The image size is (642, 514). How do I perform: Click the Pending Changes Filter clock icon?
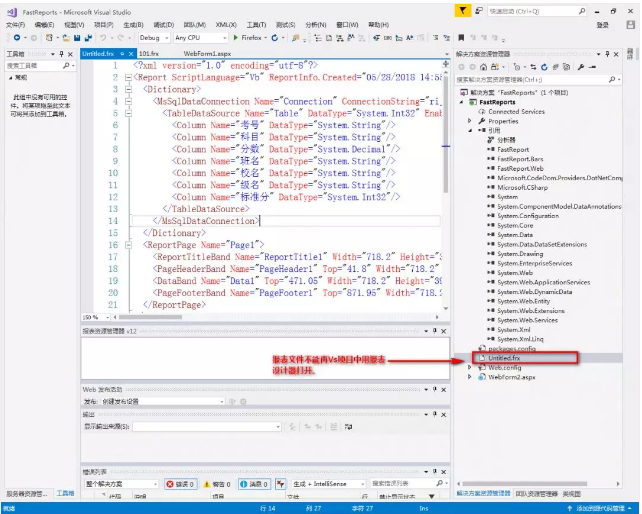pos(517,67)
